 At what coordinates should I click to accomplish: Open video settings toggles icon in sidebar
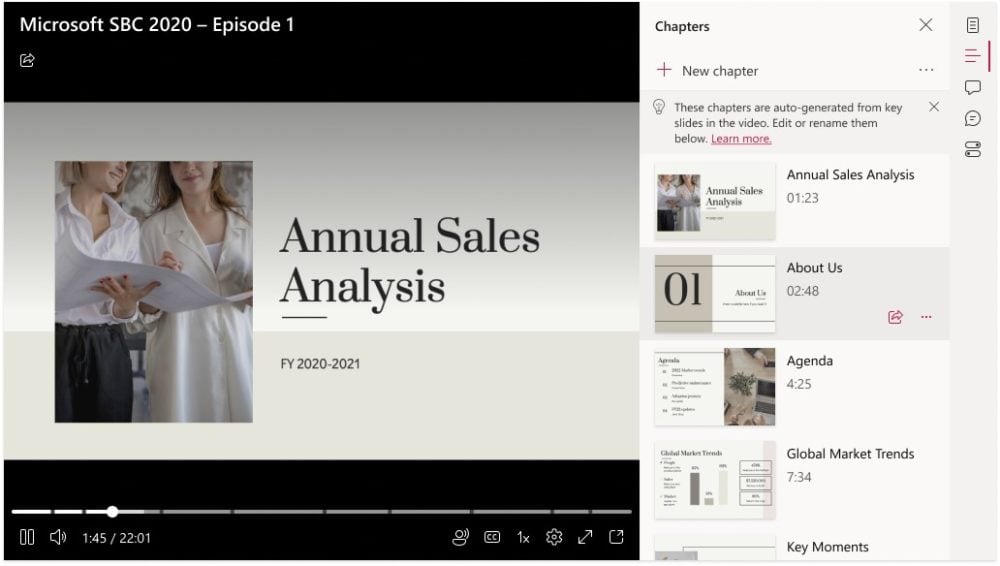973,149
